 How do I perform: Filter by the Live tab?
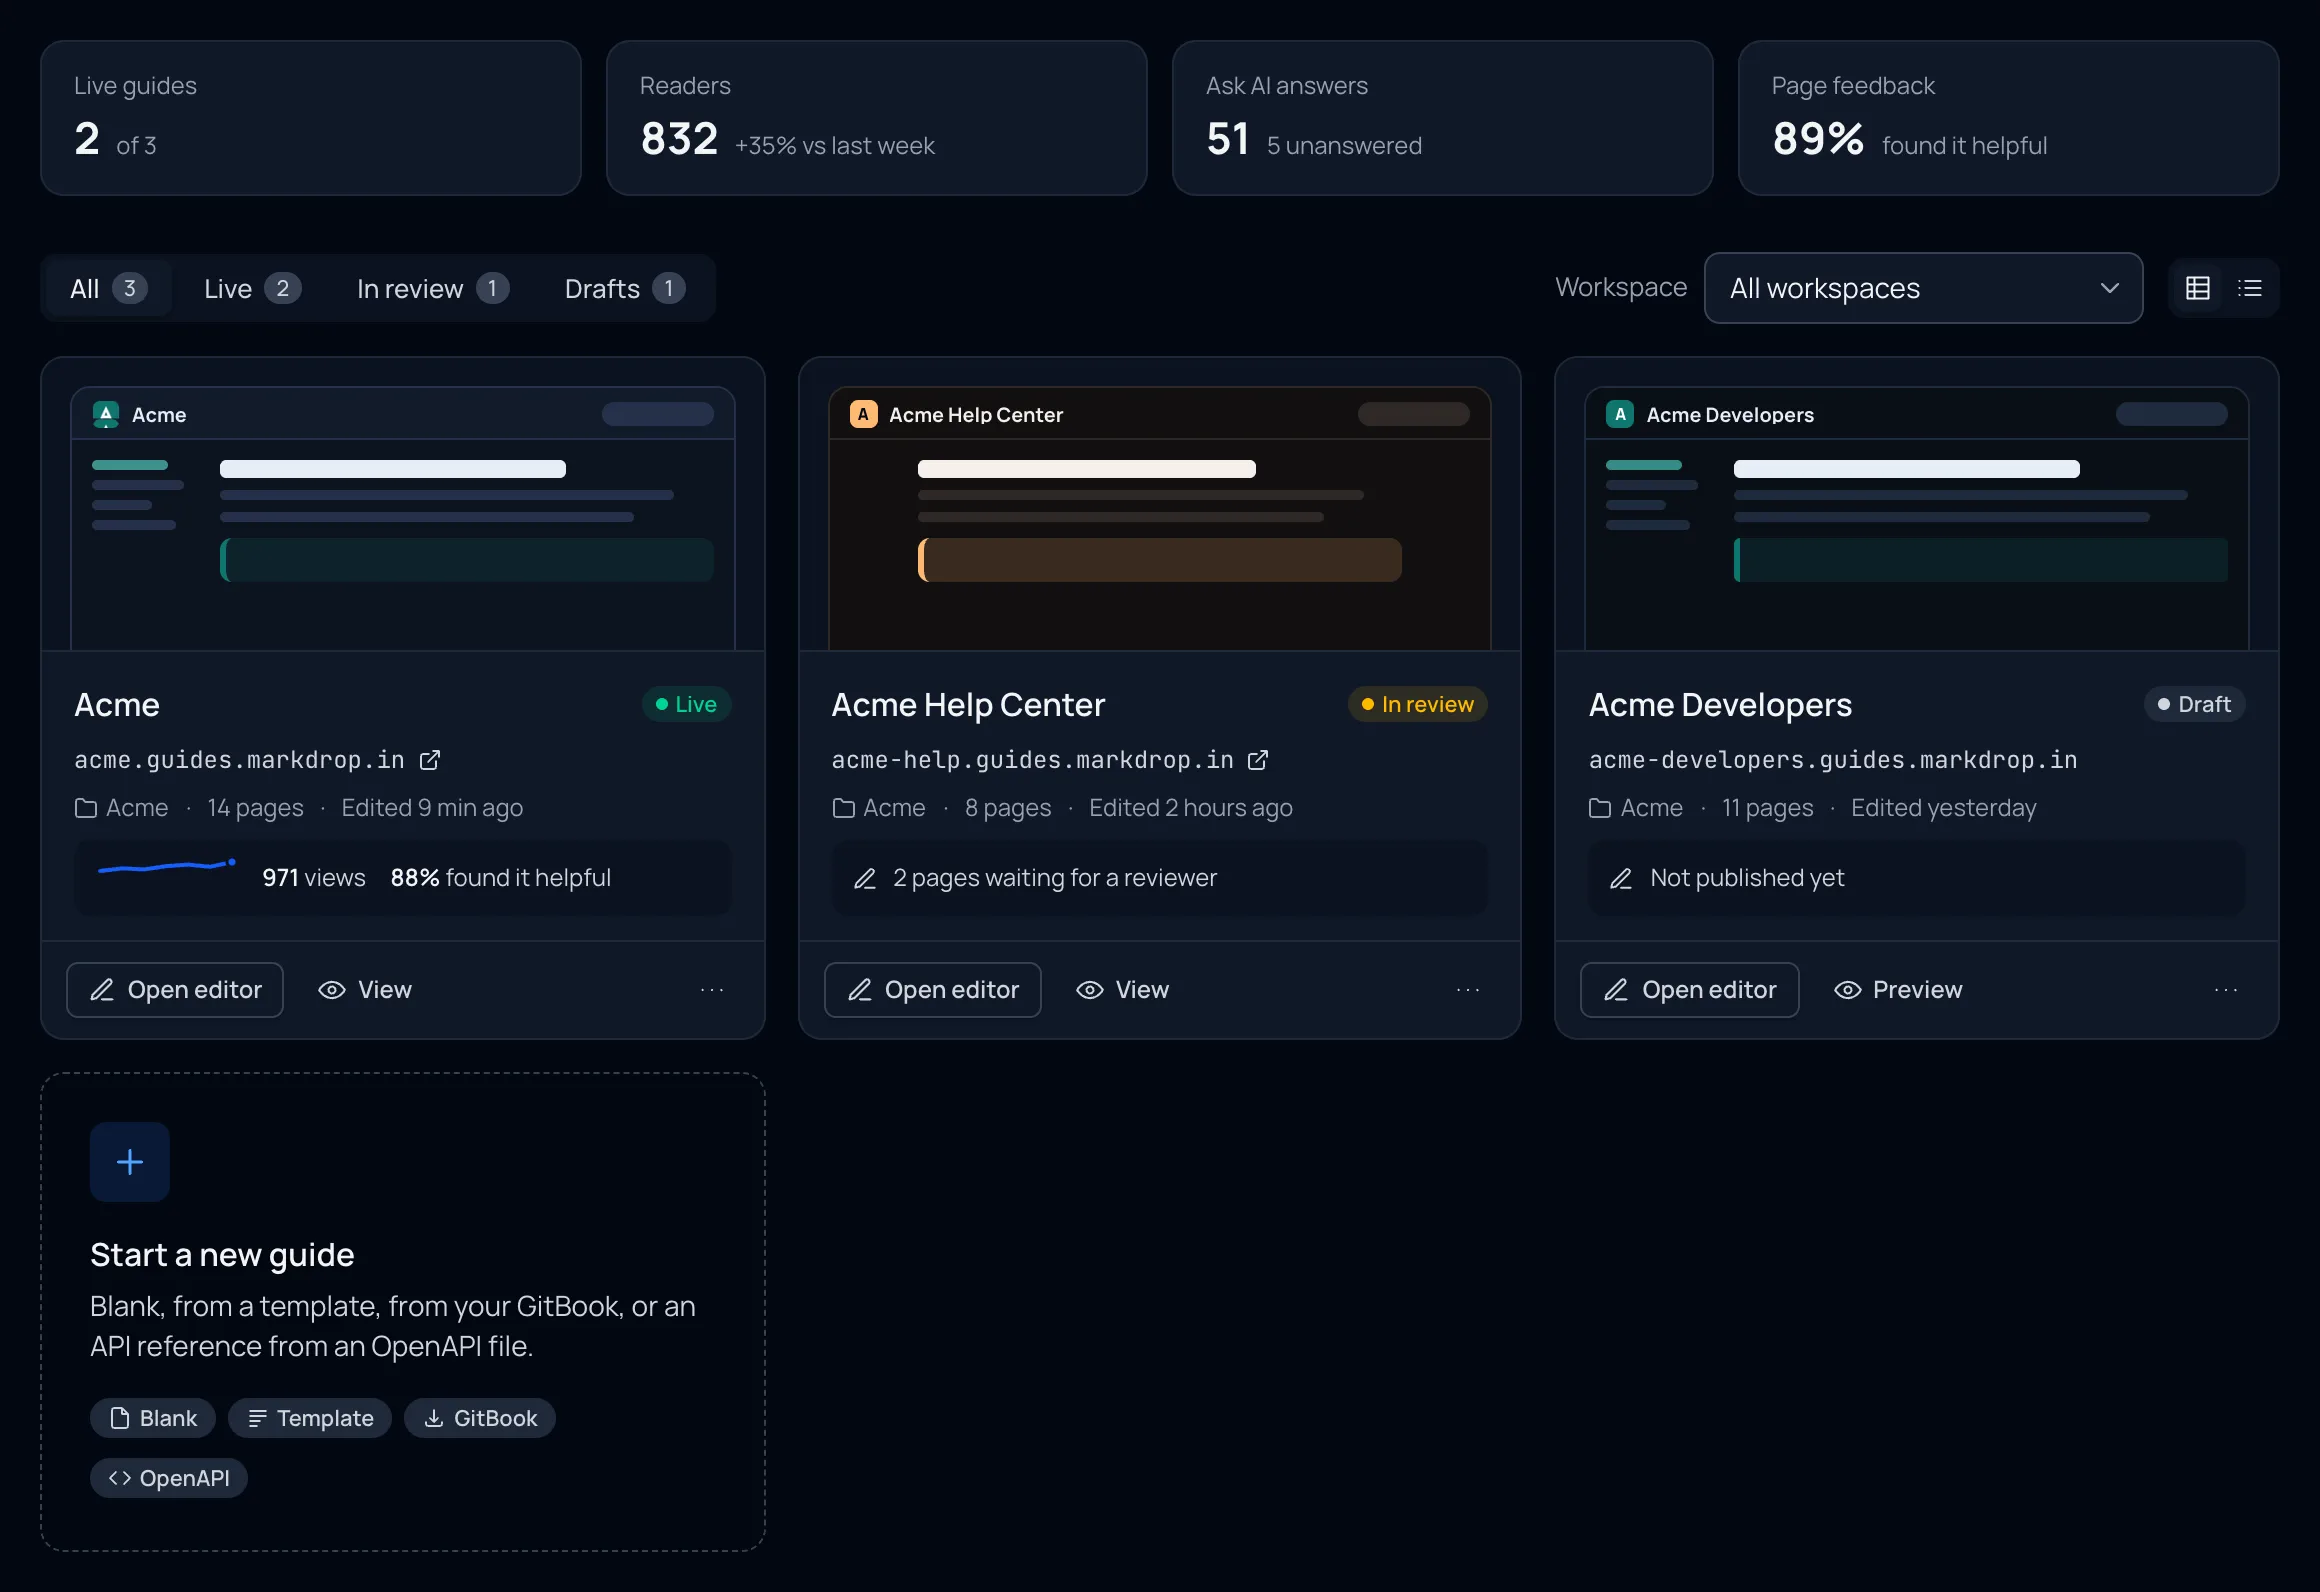252,289
